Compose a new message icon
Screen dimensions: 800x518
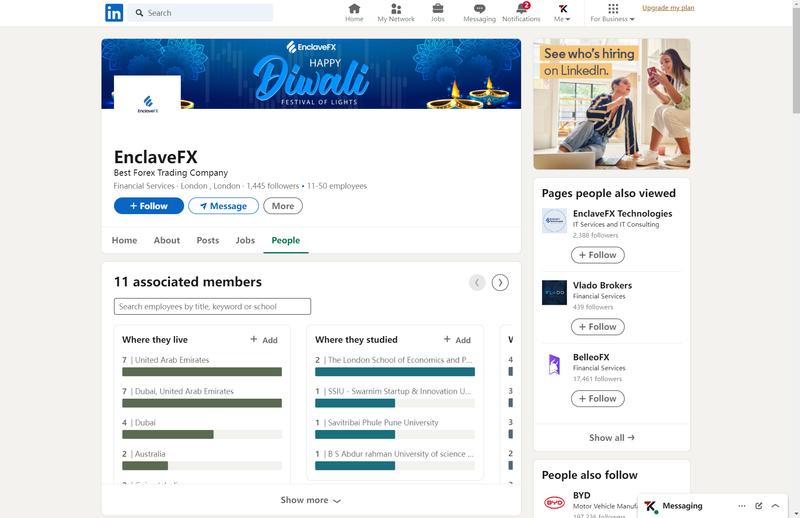759,506
